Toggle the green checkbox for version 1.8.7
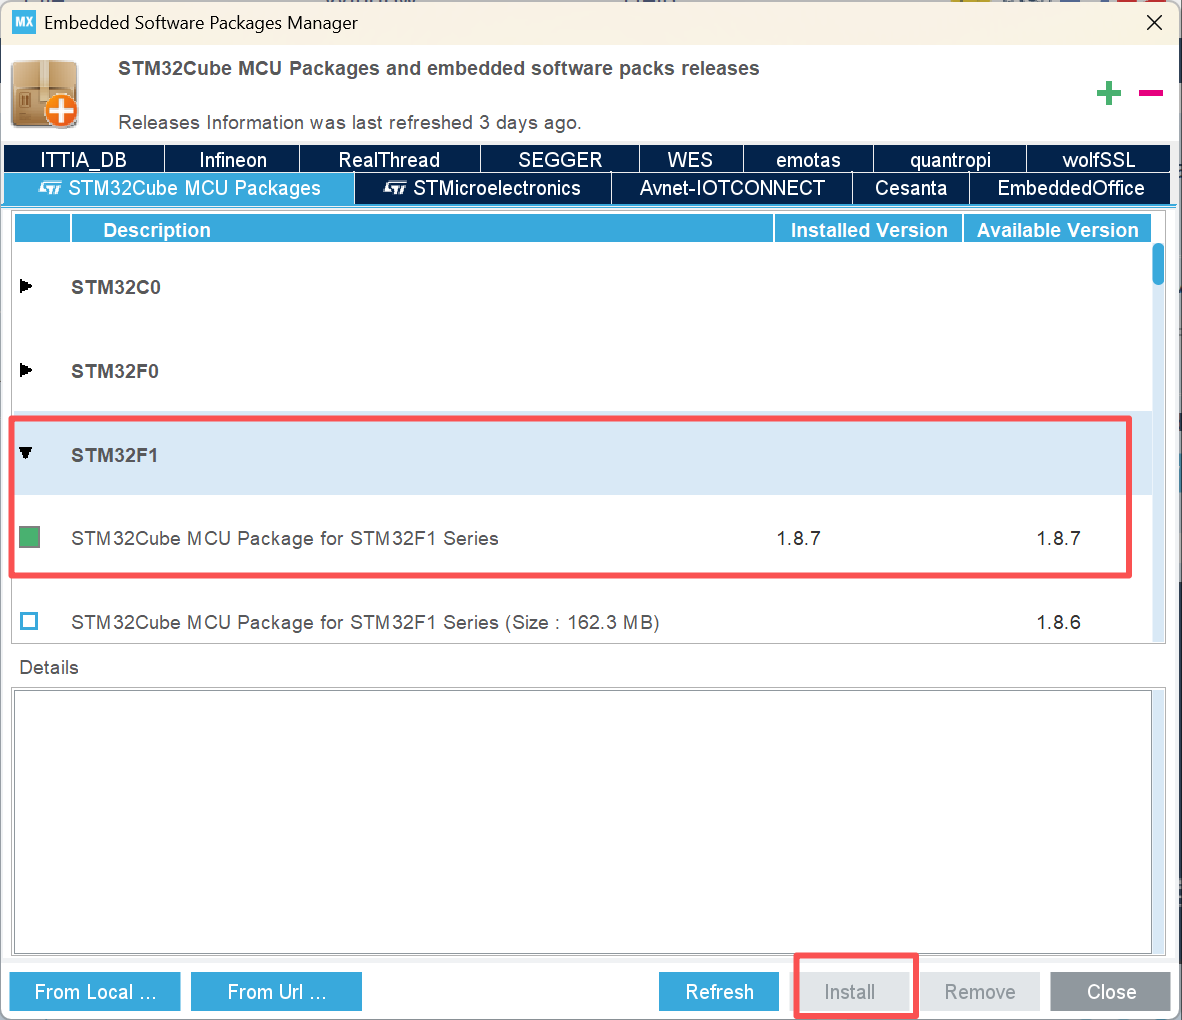This screenshot has width=1182, height=1020. pos(29,538)
